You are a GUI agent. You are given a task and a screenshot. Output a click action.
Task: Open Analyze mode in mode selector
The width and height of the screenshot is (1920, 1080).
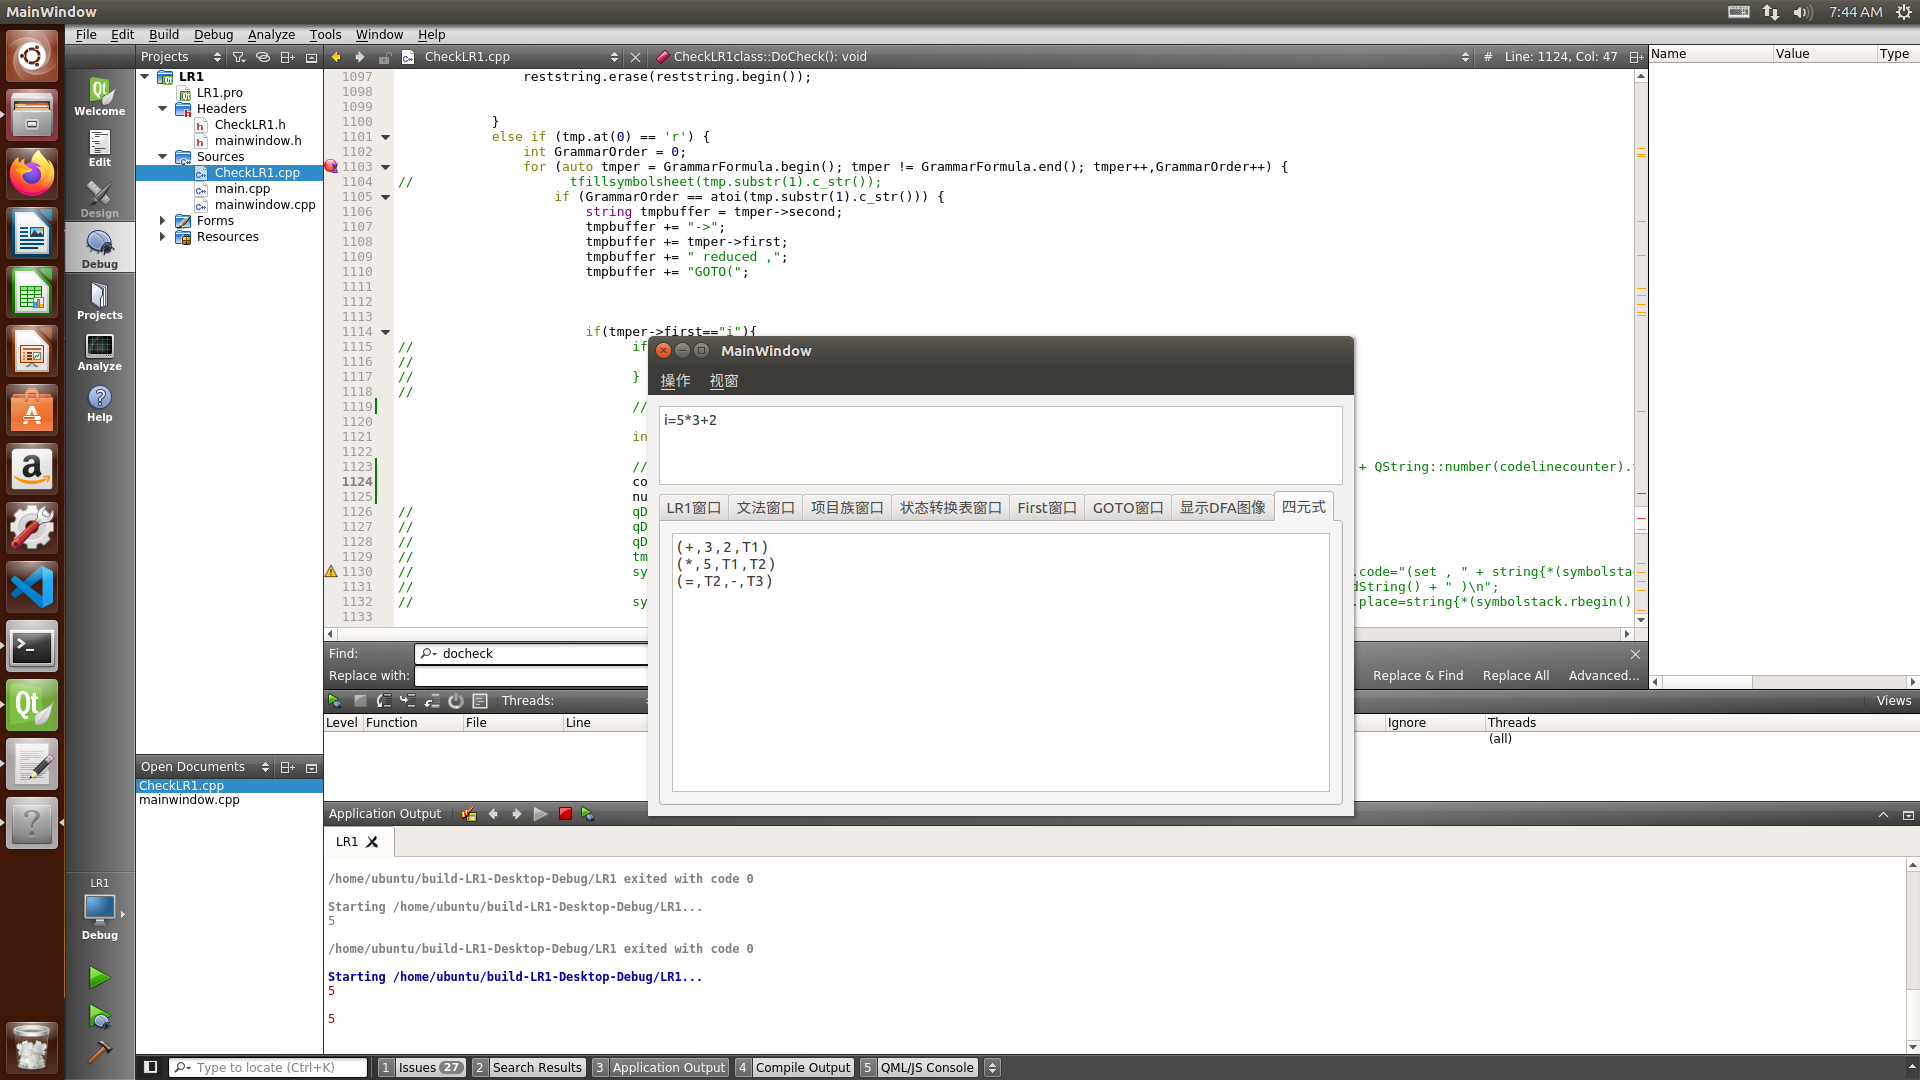point(99,352)
